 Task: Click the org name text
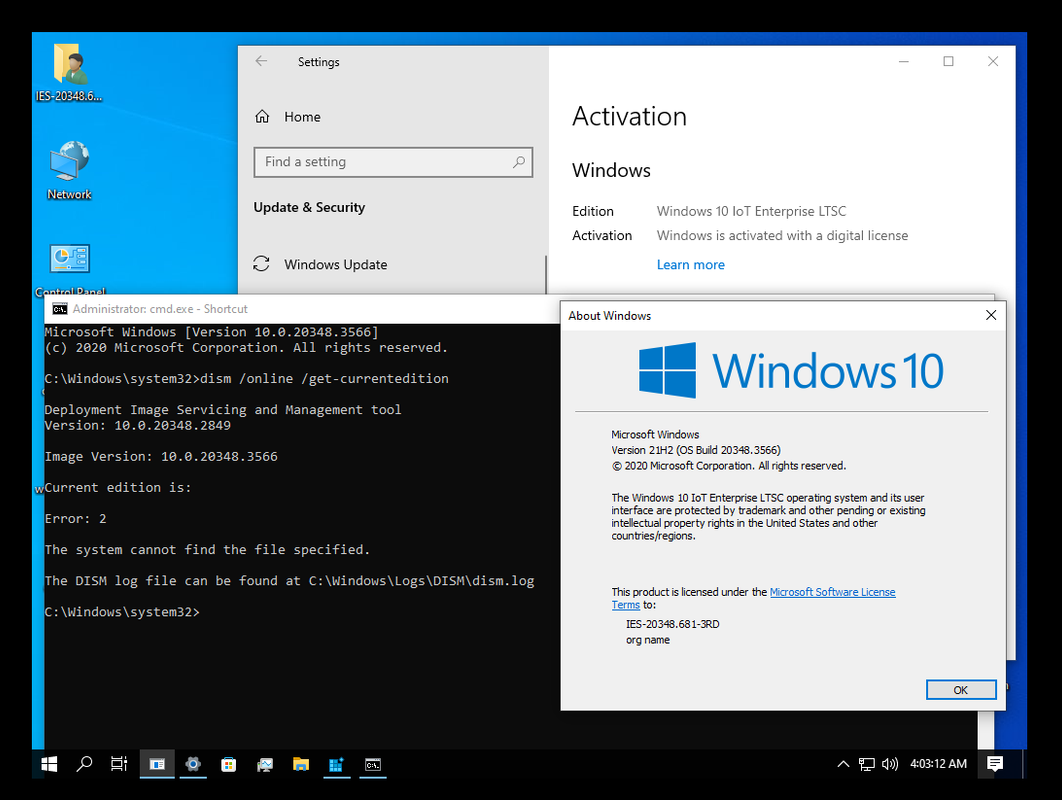click(x=647, y=640)
